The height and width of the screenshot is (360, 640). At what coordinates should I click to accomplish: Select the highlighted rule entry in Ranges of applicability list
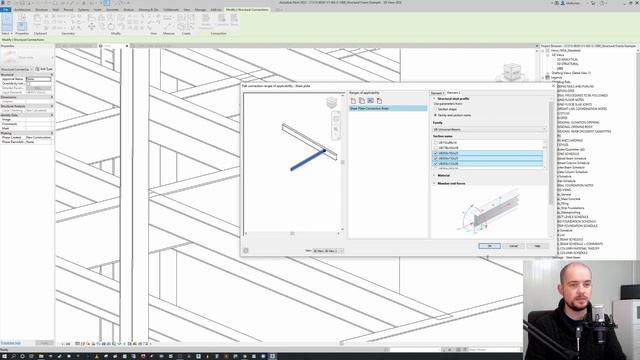(x=388, y=109)
